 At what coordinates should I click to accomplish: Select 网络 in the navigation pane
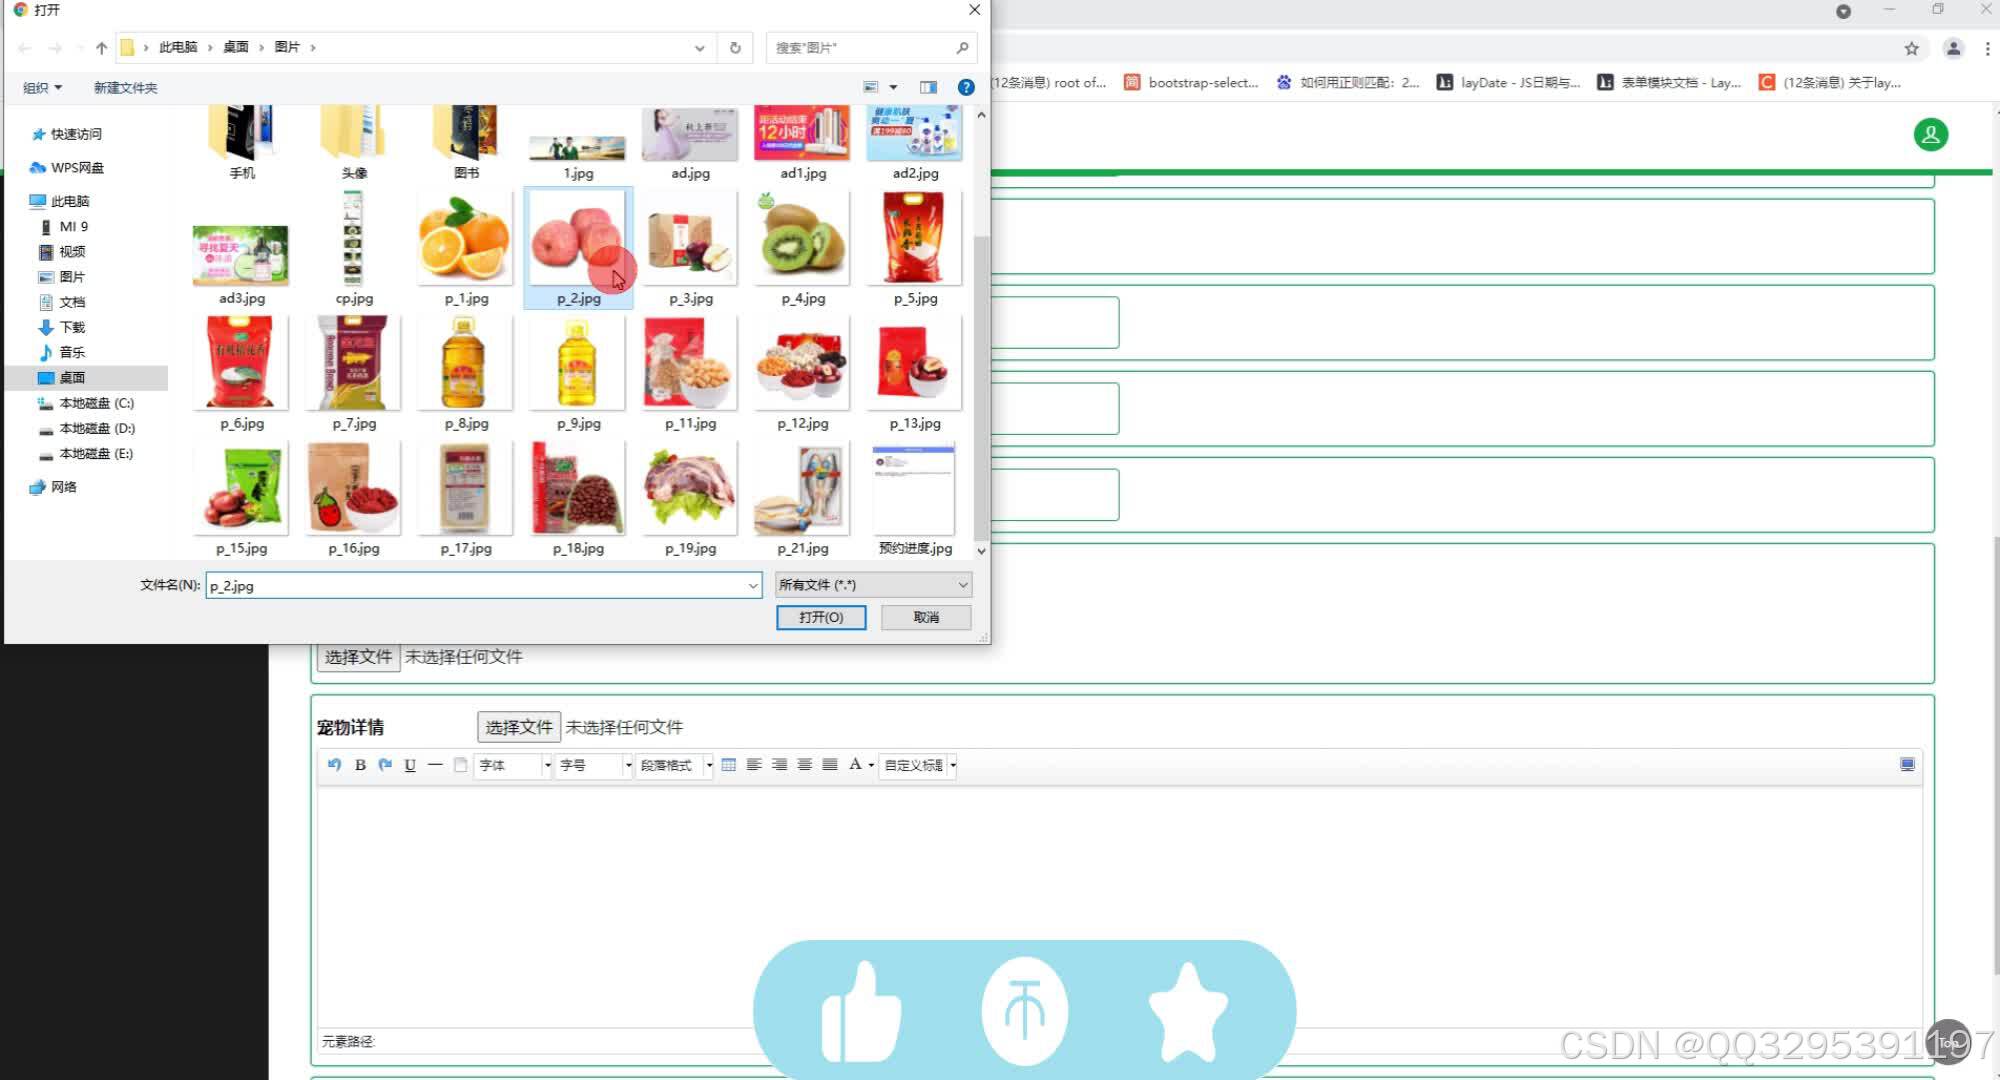tap(54, 487)
